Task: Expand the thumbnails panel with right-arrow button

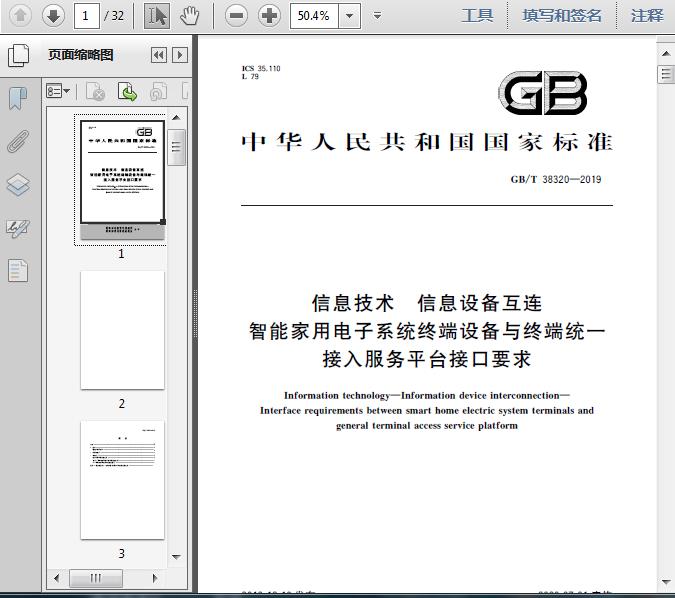Action: (180, 55)
